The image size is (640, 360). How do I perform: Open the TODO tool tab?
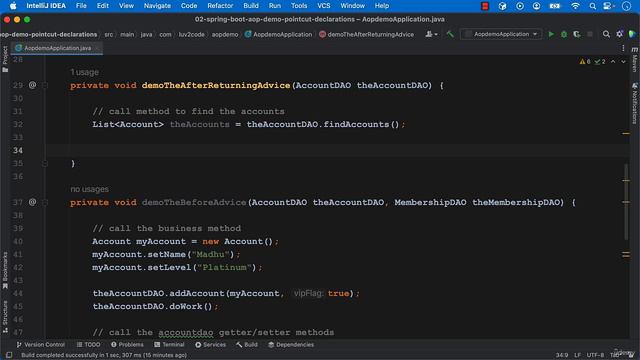coord(88,344)
